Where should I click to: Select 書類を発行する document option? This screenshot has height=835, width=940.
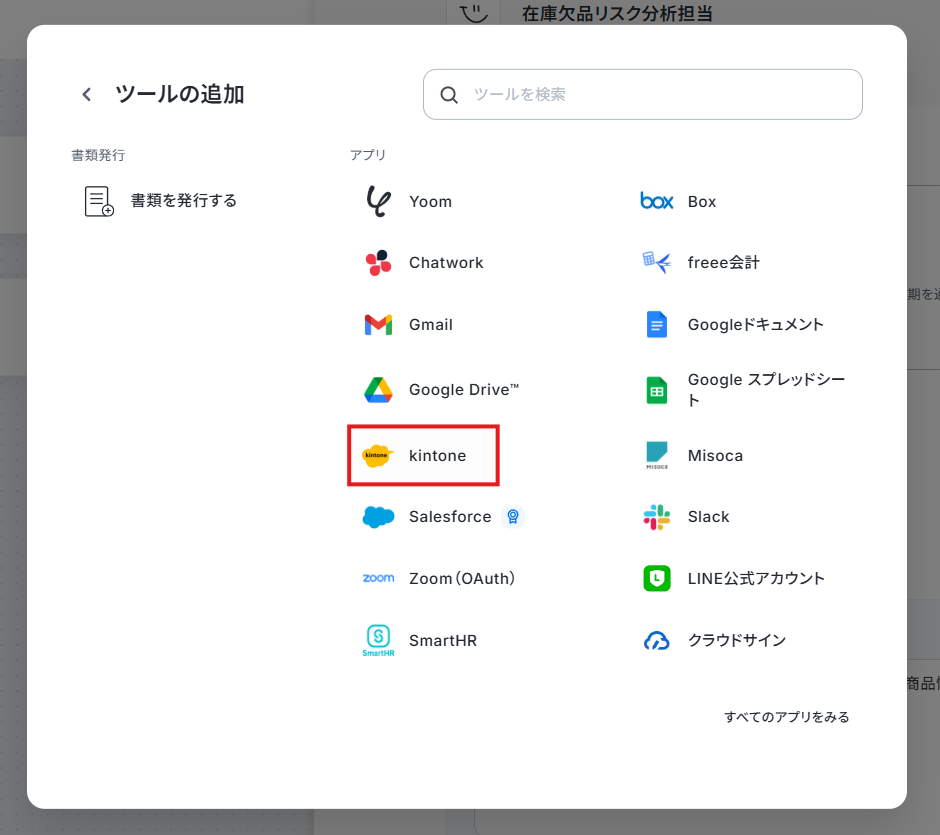click(183, 201)
